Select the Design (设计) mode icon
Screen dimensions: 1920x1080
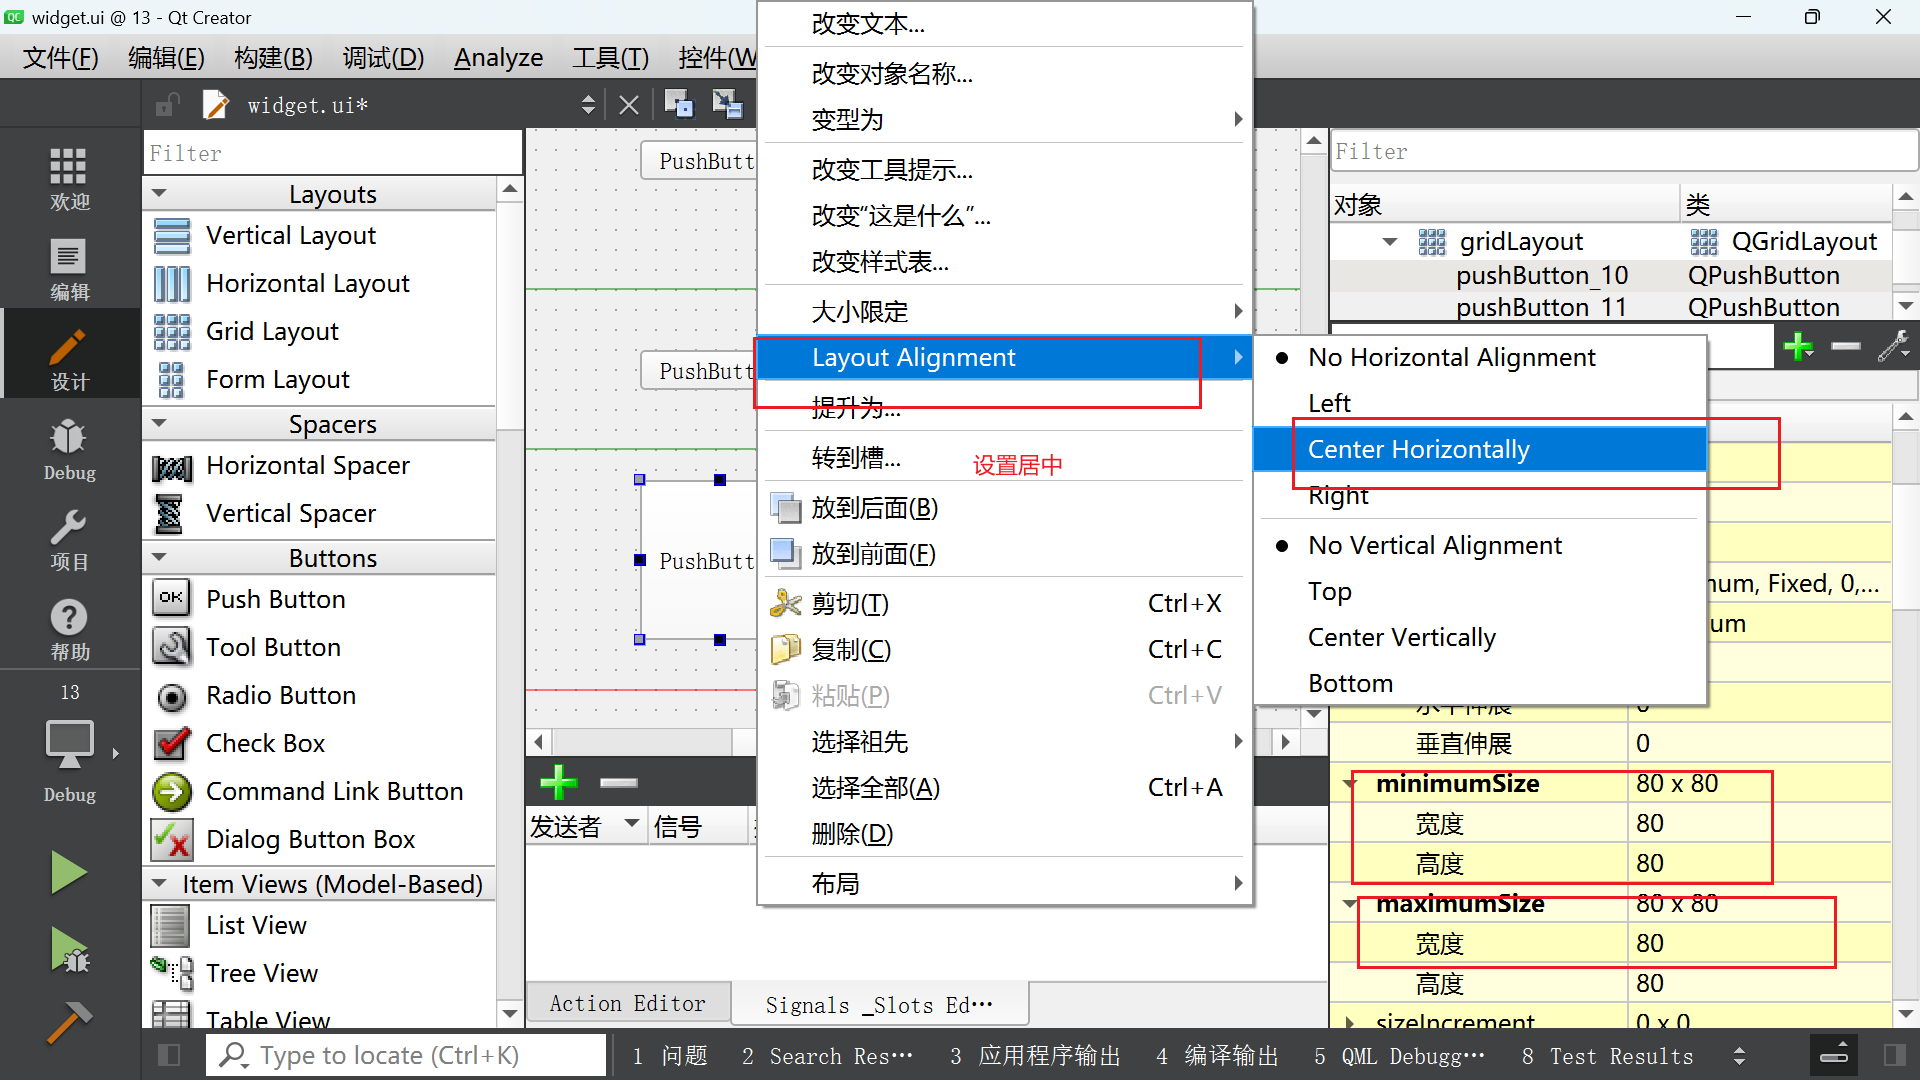pyautogui.click(x=69, y=358)
